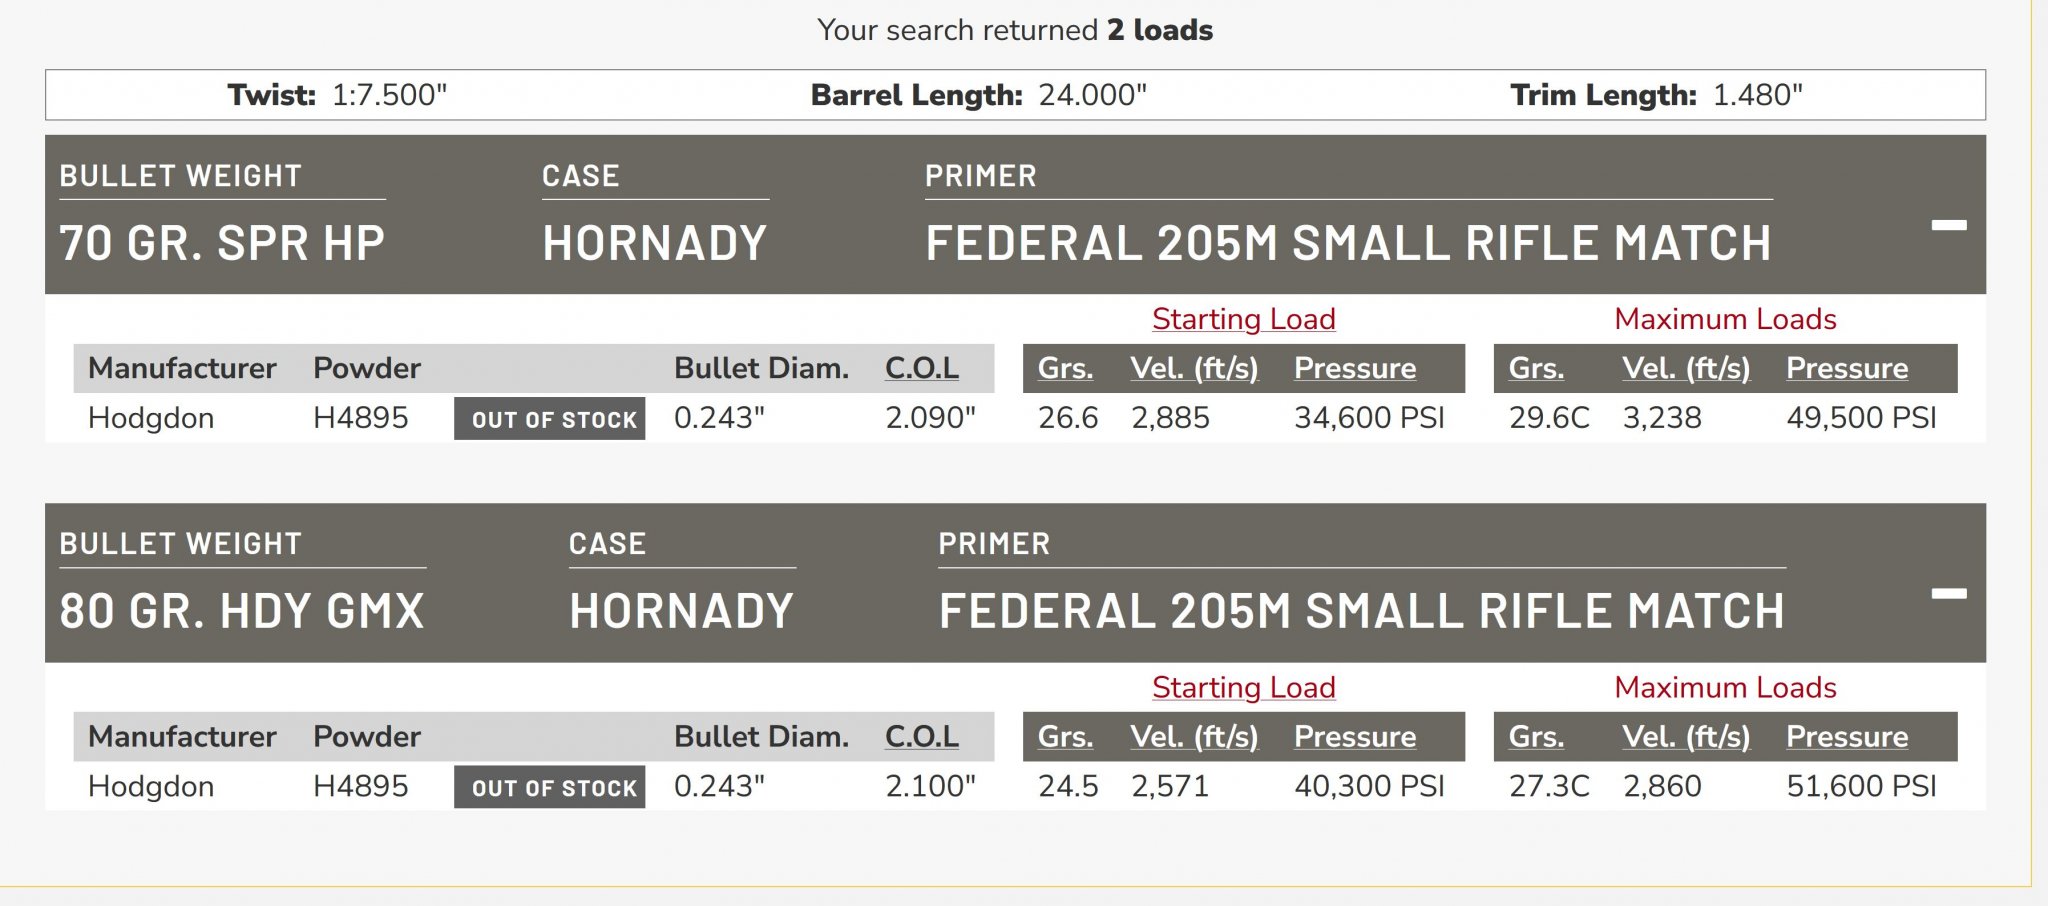Collapse the 80 GR. HDY GMX load section

[1948, 593]
